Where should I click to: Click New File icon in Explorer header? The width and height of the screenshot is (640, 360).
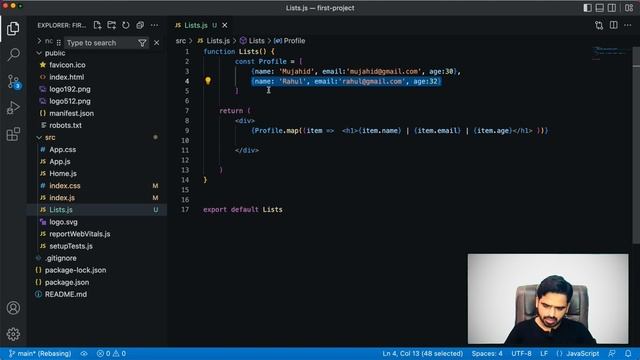click(97, 25)
